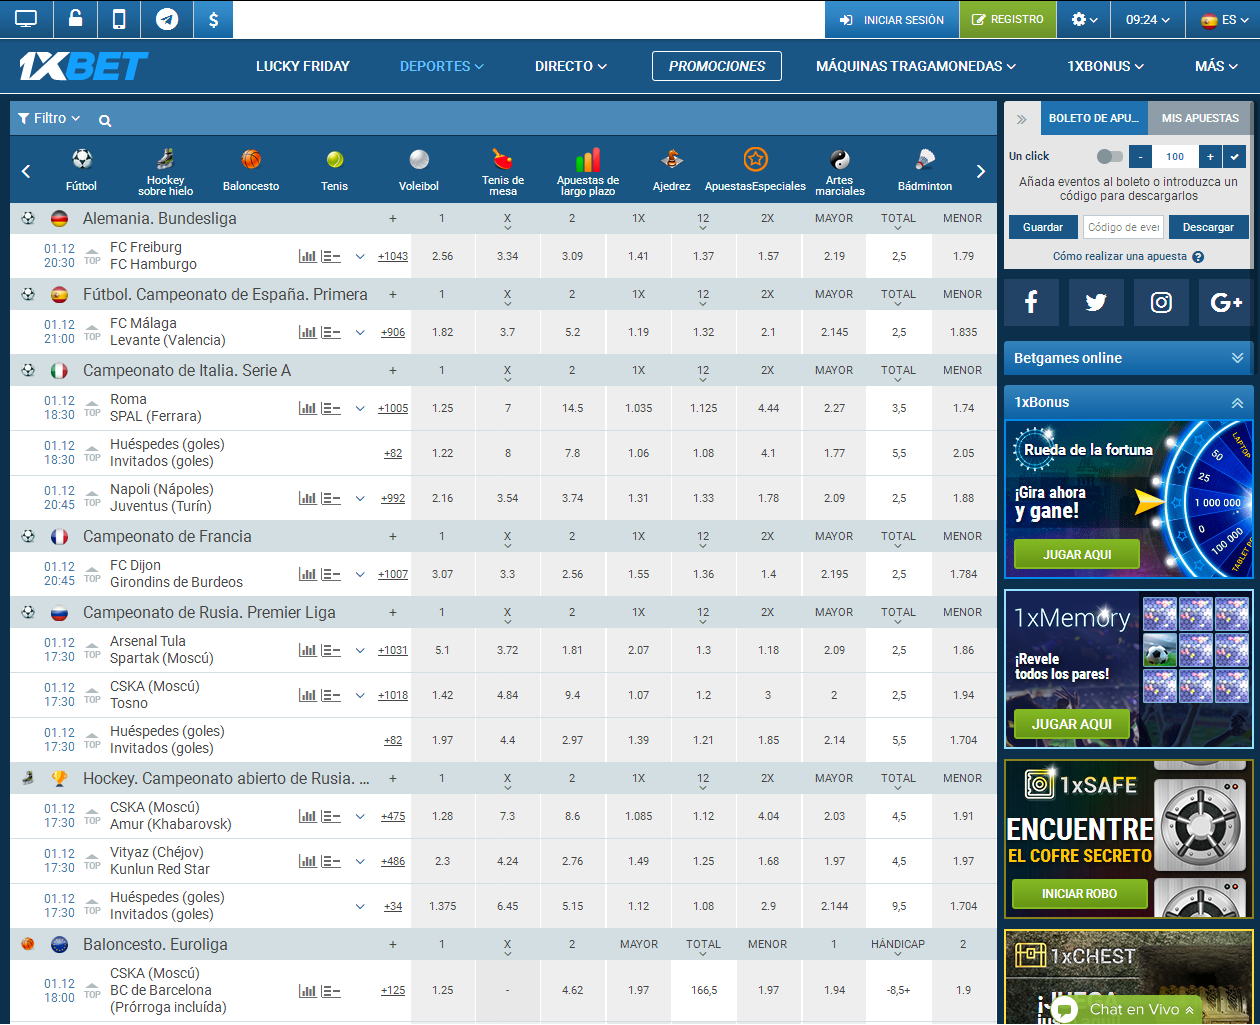The width and height of the screenshot is (1260, 1025).
Task: Click Jugar Aqui on Rueda de la fortuna
Action: tap(1077, 554)
